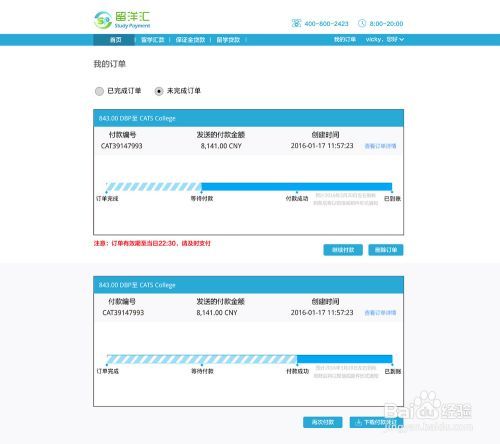Click the 再次付款 button

(x=323, y=422)
